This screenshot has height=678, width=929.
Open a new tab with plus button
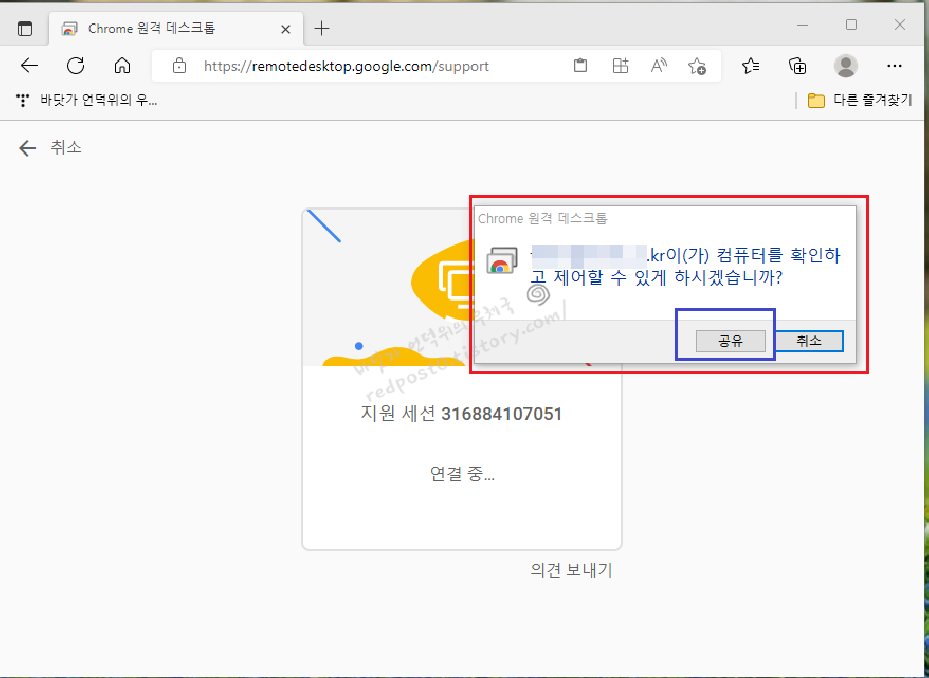(x=322, y=28)
